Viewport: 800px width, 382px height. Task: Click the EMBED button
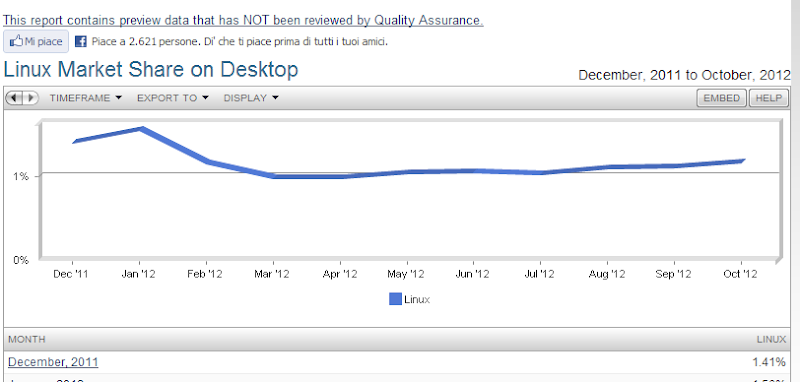click(721, 98)
